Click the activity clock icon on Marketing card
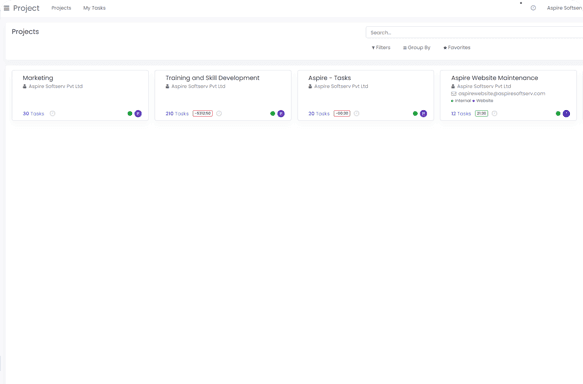Screen dimensions: 583x384 coord(52,113)
